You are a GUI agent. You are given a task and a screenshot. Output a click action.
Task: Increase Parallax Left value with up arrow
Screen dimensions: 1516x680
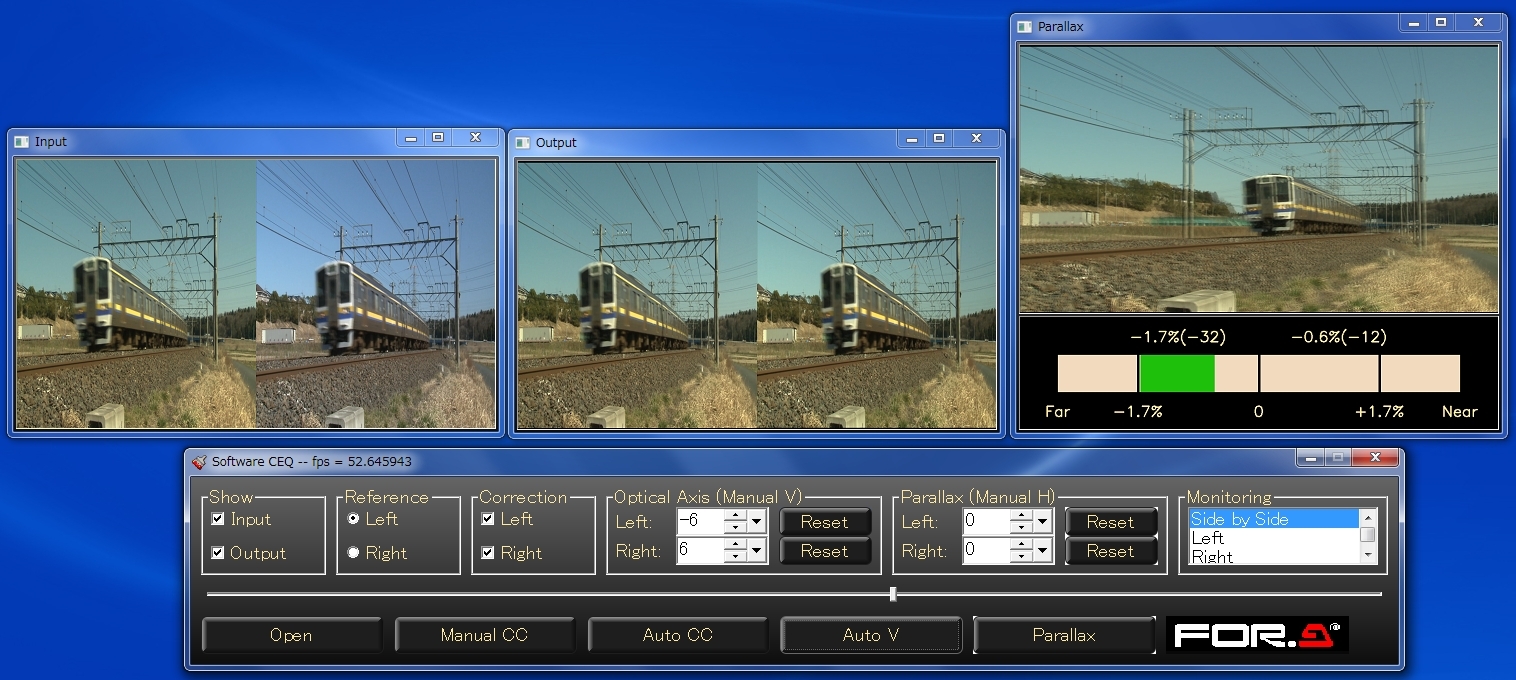[x=1022, y=515]
